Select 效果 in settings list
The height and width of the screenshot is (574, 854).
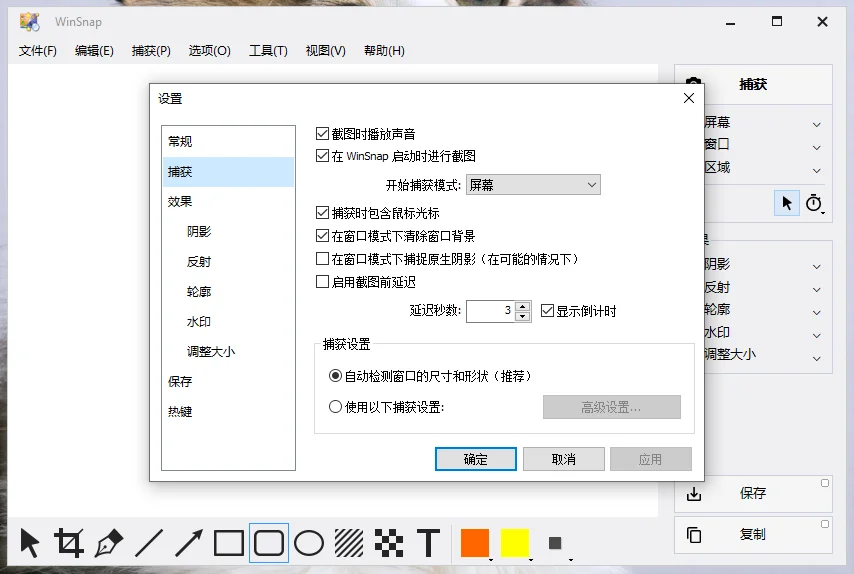point(228,201)
